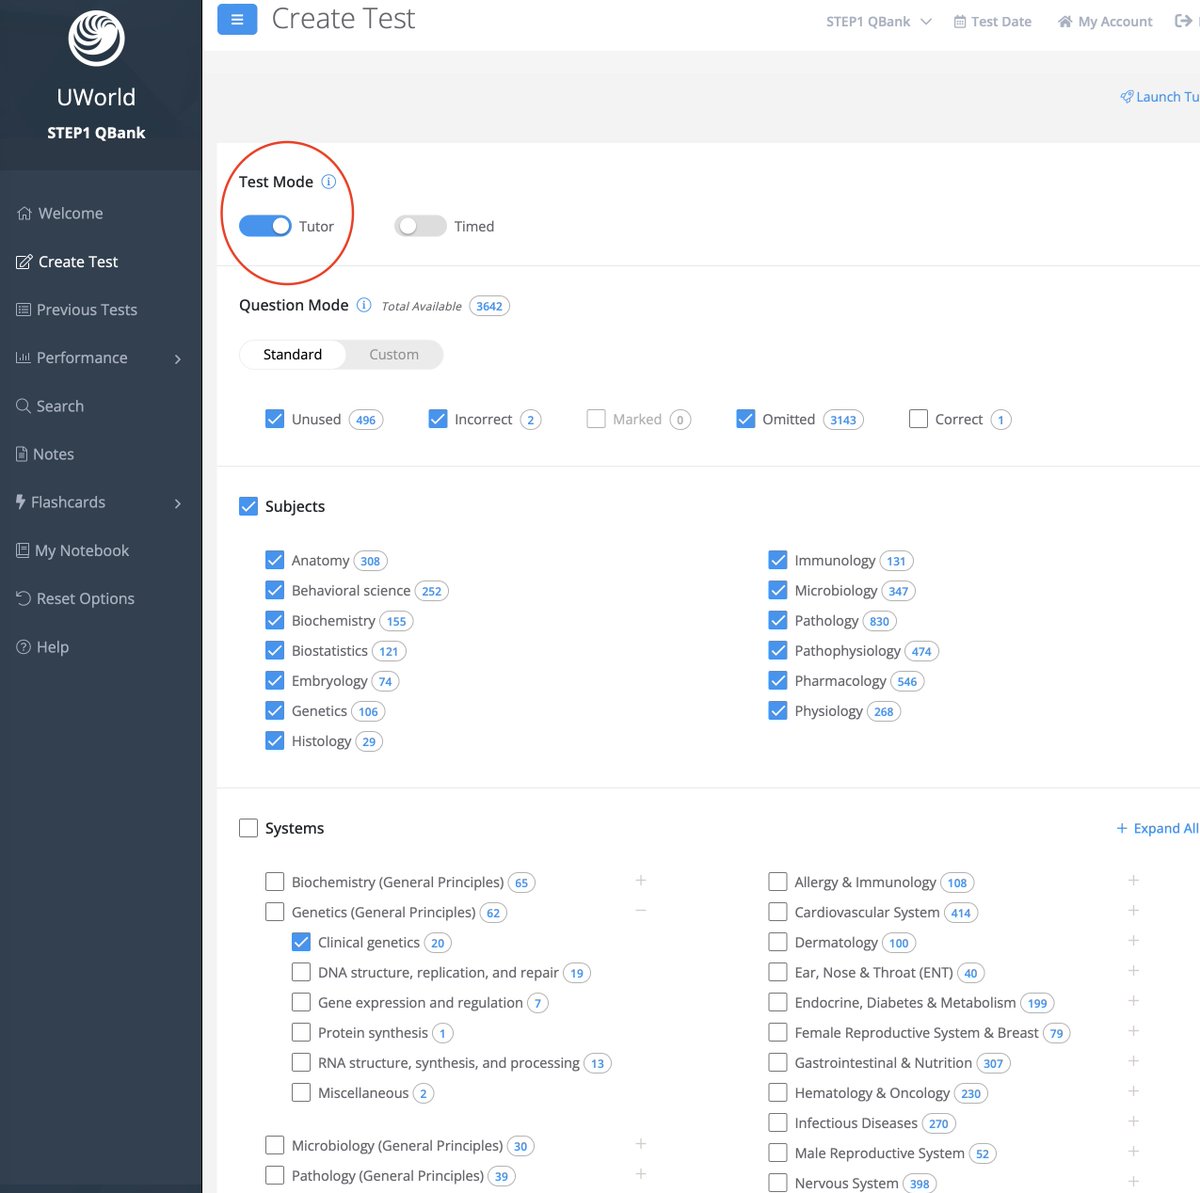Viewport: 1200px width, 1193px height.
Task: Expand Hematology & Oncology plus sign
Action: point(1133,1091)
